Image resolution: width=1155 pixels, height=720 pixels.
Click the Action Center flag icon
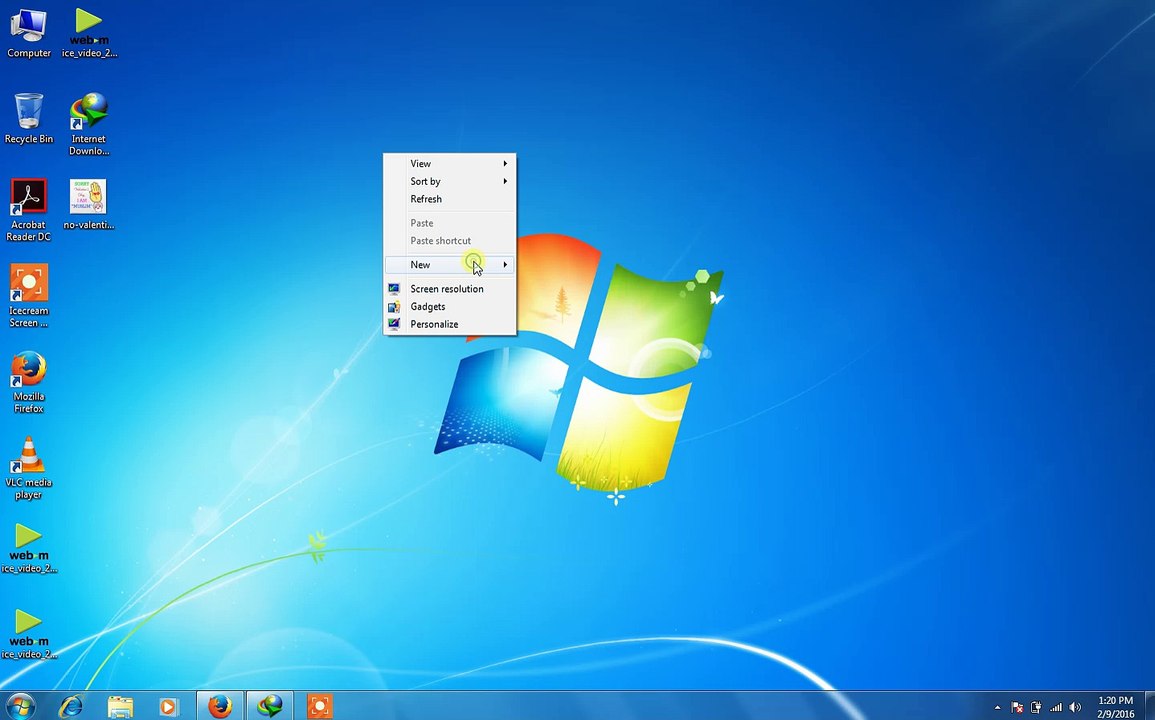pos(1017,708)
